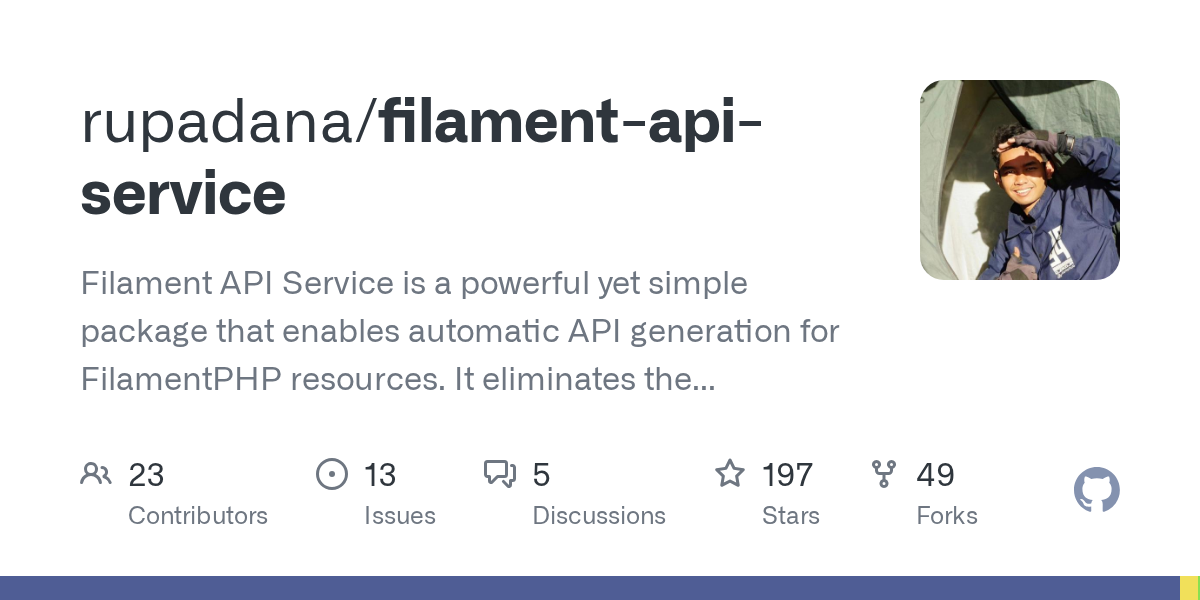Select the Contributors label
The width and height of the screenshot is (1200, 600).
[x=198, y=516]
